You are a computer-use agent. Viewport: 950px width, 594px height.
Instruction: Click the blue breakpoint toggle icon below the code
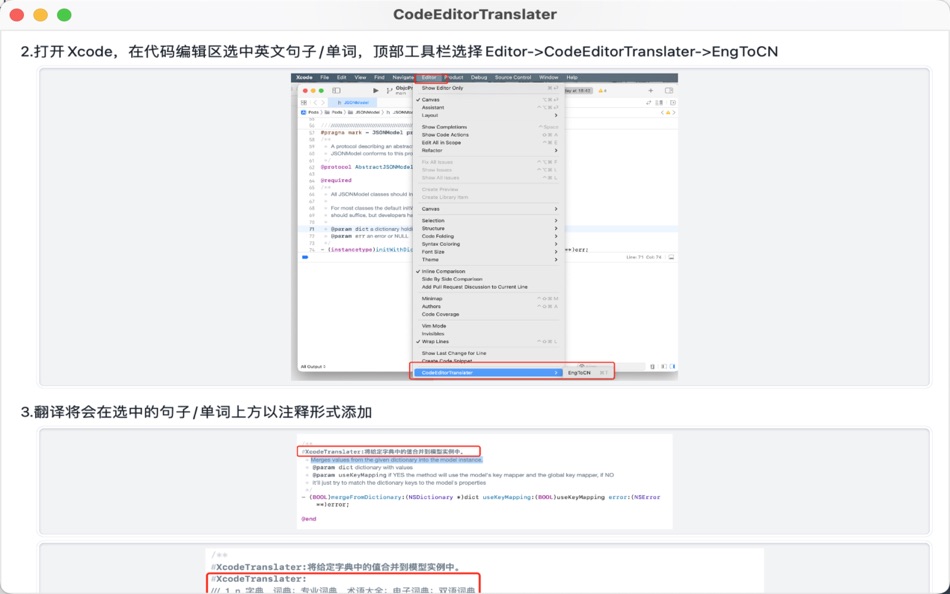(305, 257)
